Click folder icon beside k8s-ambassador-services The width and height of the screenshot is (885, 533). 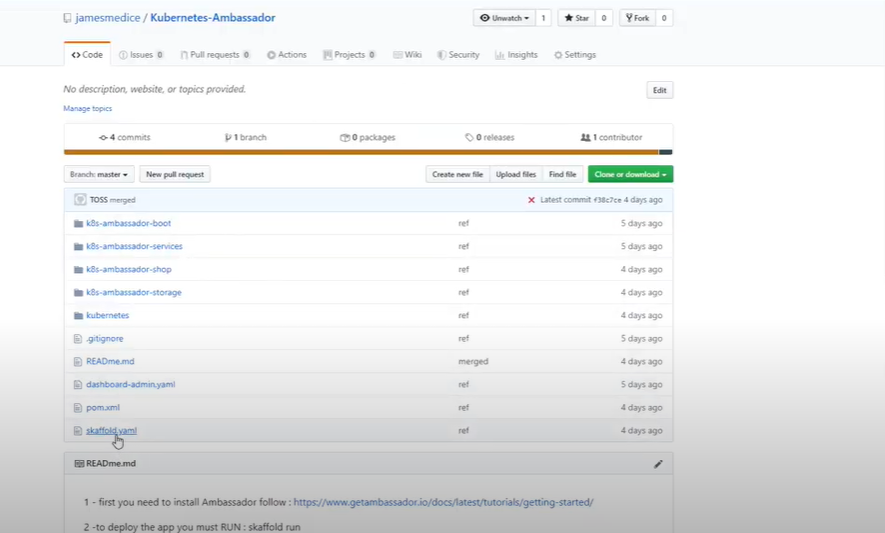coord(78,247)
